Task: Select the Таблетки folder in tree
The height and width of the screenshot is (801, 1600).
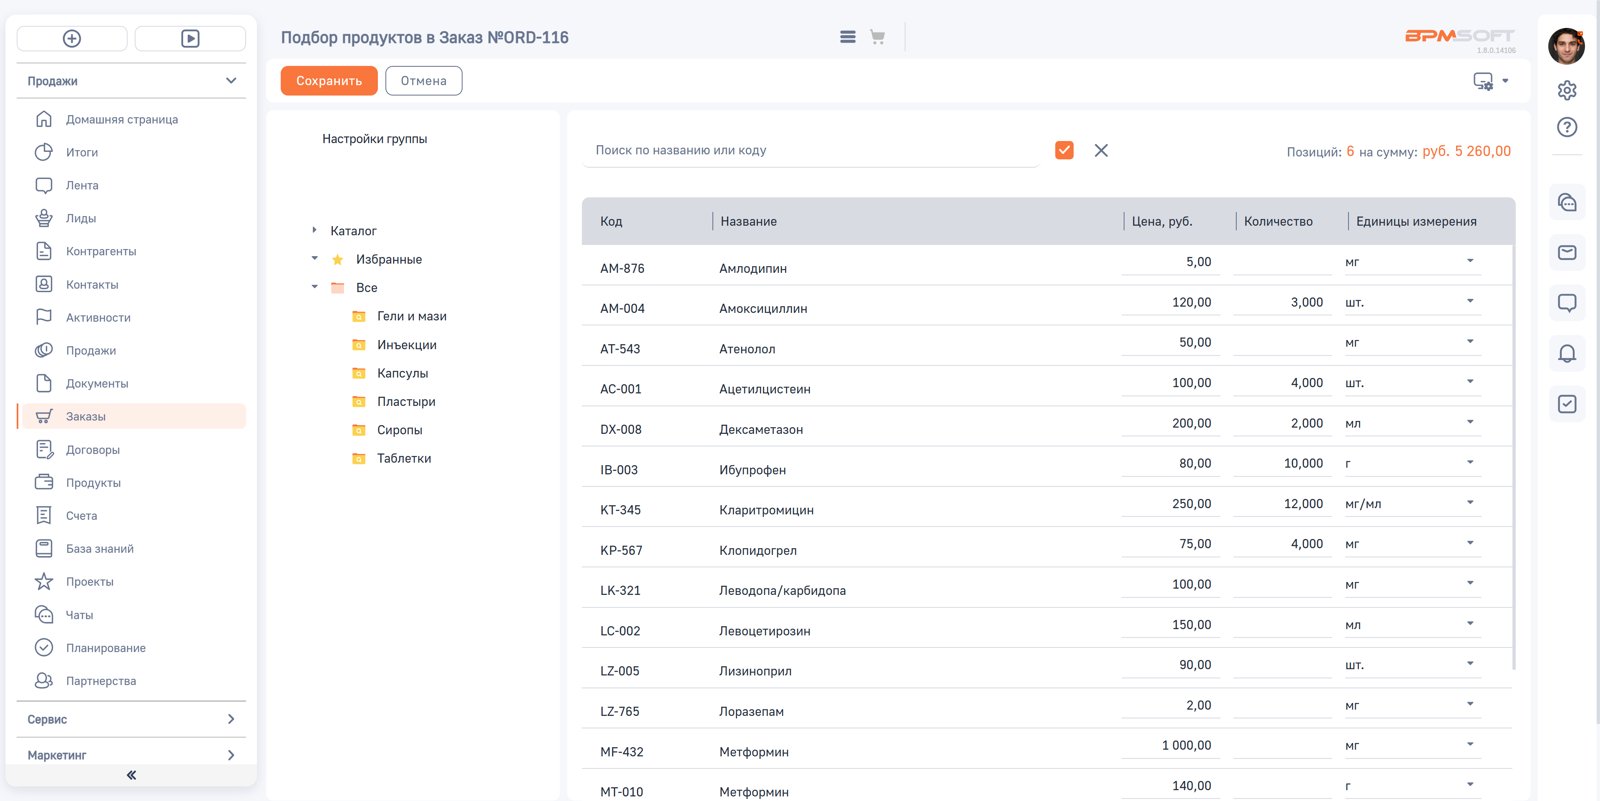Action: tap(404, 458)
